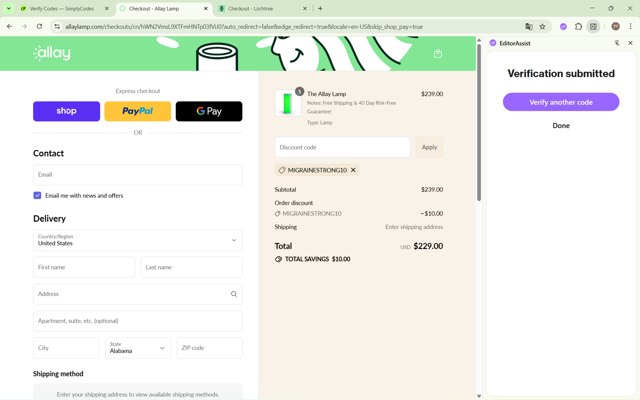The height and width of the screenshot is (400, 640).
Task: Click the -$10.00 order discount value
Action: click(432, 213)
